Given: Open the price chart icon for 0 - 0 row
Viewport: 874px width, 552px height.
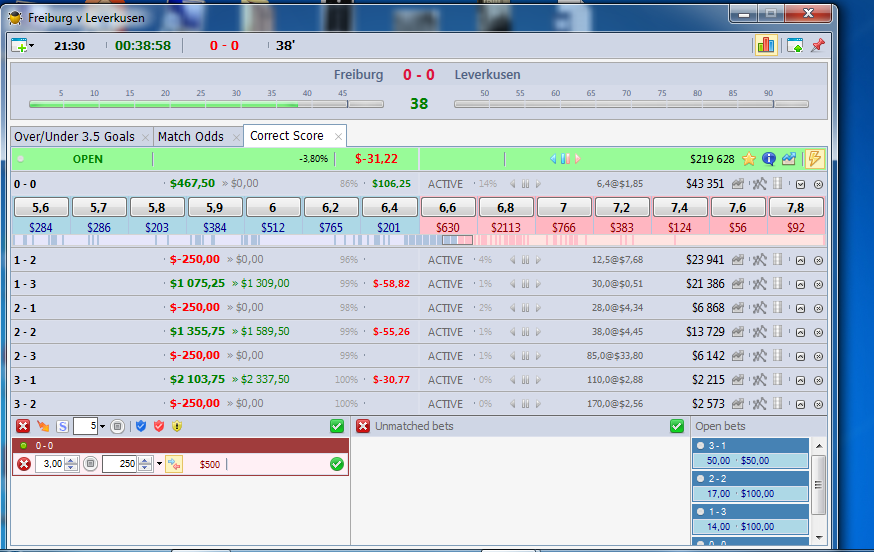Looking at the screenshot, I should tap(737, 184).
